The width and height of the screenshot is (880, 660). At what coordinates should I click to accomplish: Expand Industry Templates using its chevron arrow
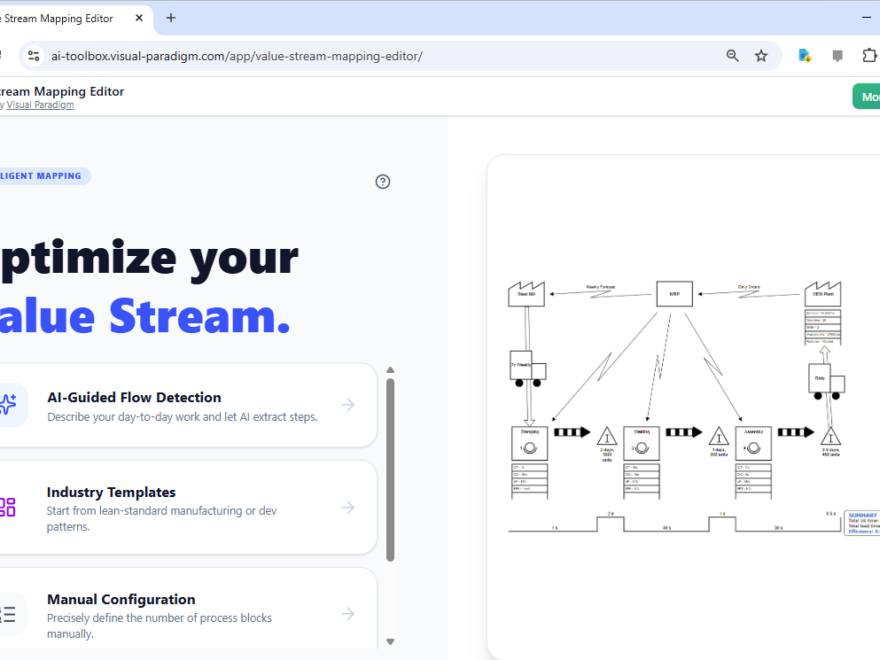347,507
